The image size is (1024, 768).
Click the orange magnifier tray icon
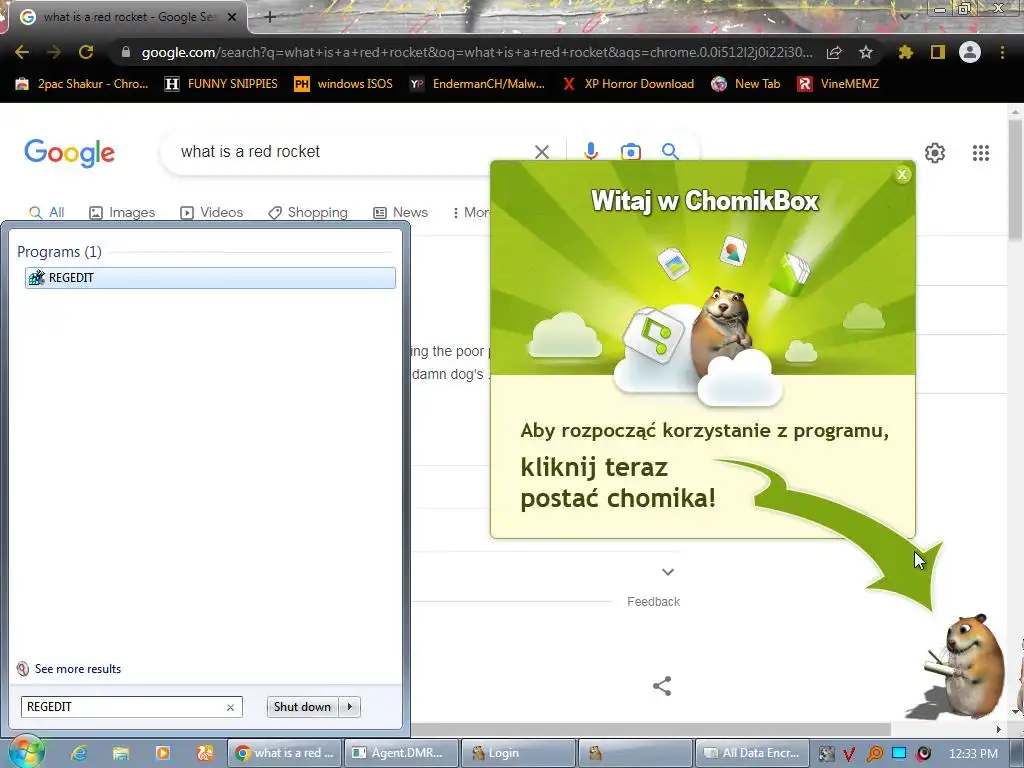tap(874, 754)
